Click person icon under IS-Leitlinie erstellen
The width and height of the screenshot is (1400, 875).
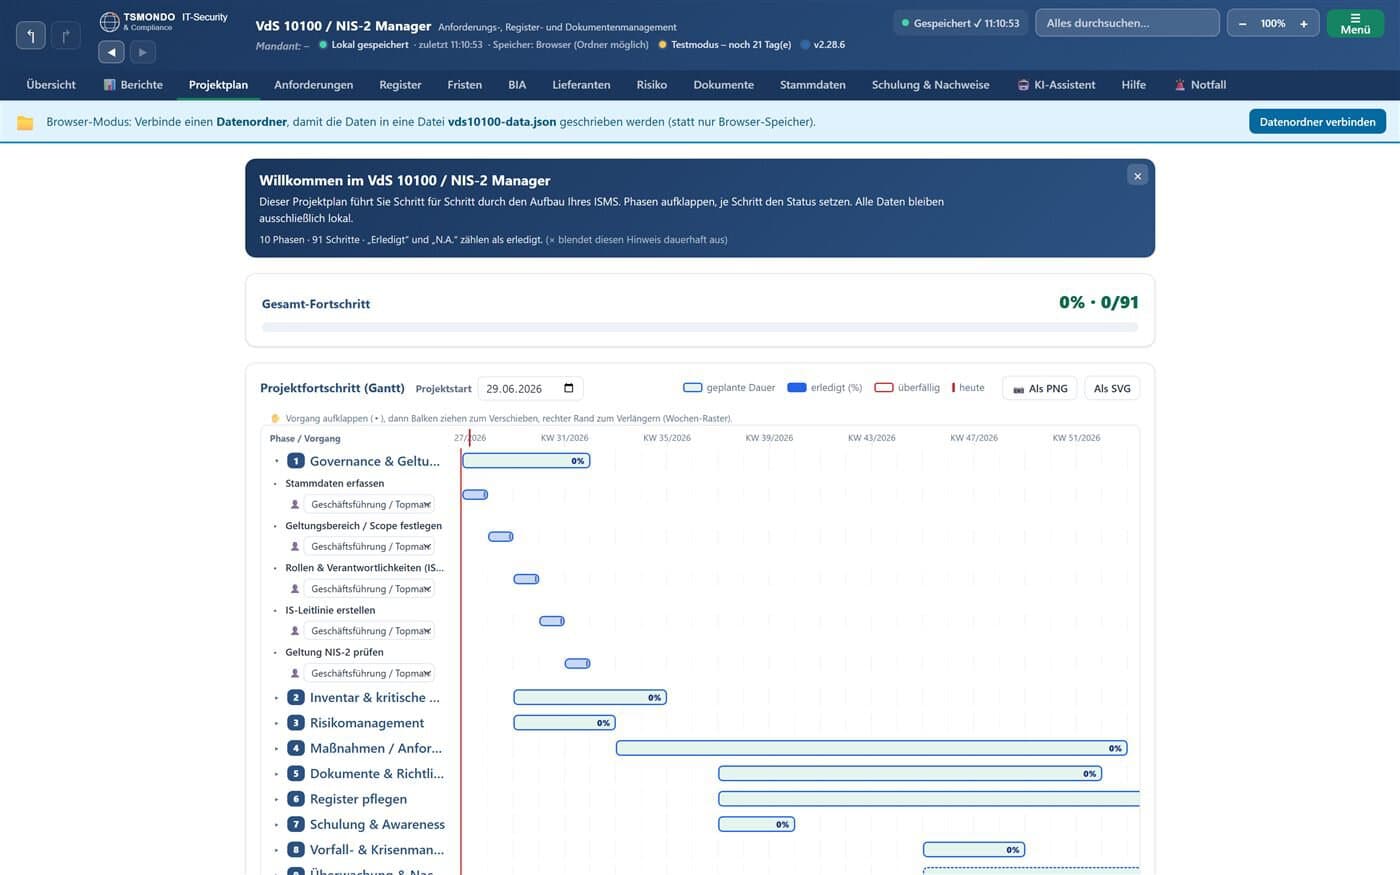coord(294,631)
